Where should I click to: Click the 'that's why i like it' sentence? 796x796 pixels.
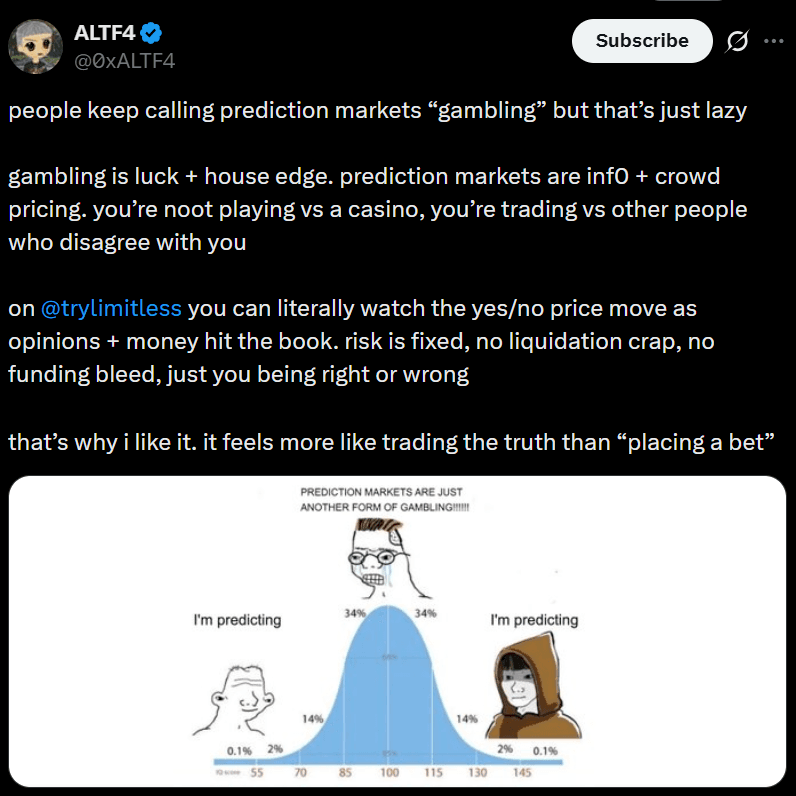pyautogui.click(x=391, y=441)
